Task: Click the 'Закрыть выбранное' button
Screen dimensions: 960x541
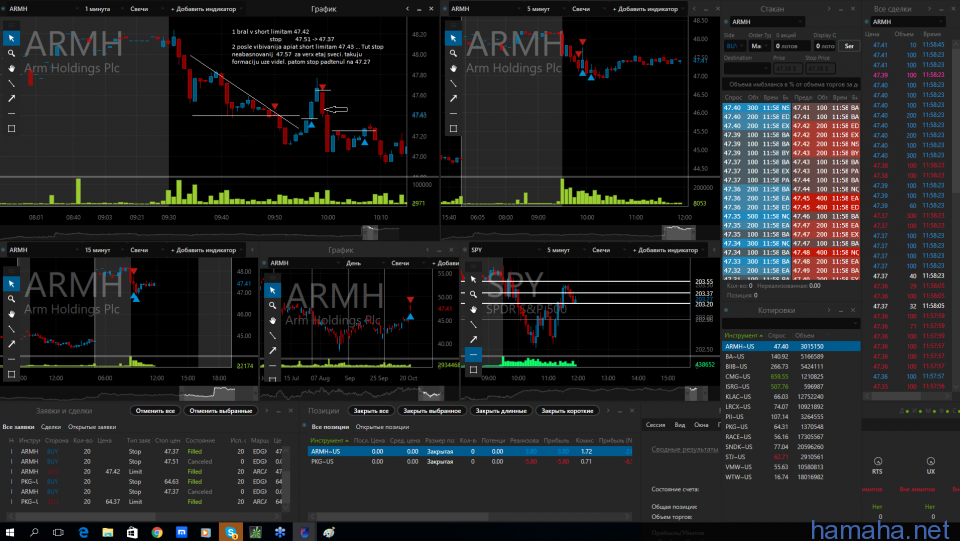Action: 432,411
